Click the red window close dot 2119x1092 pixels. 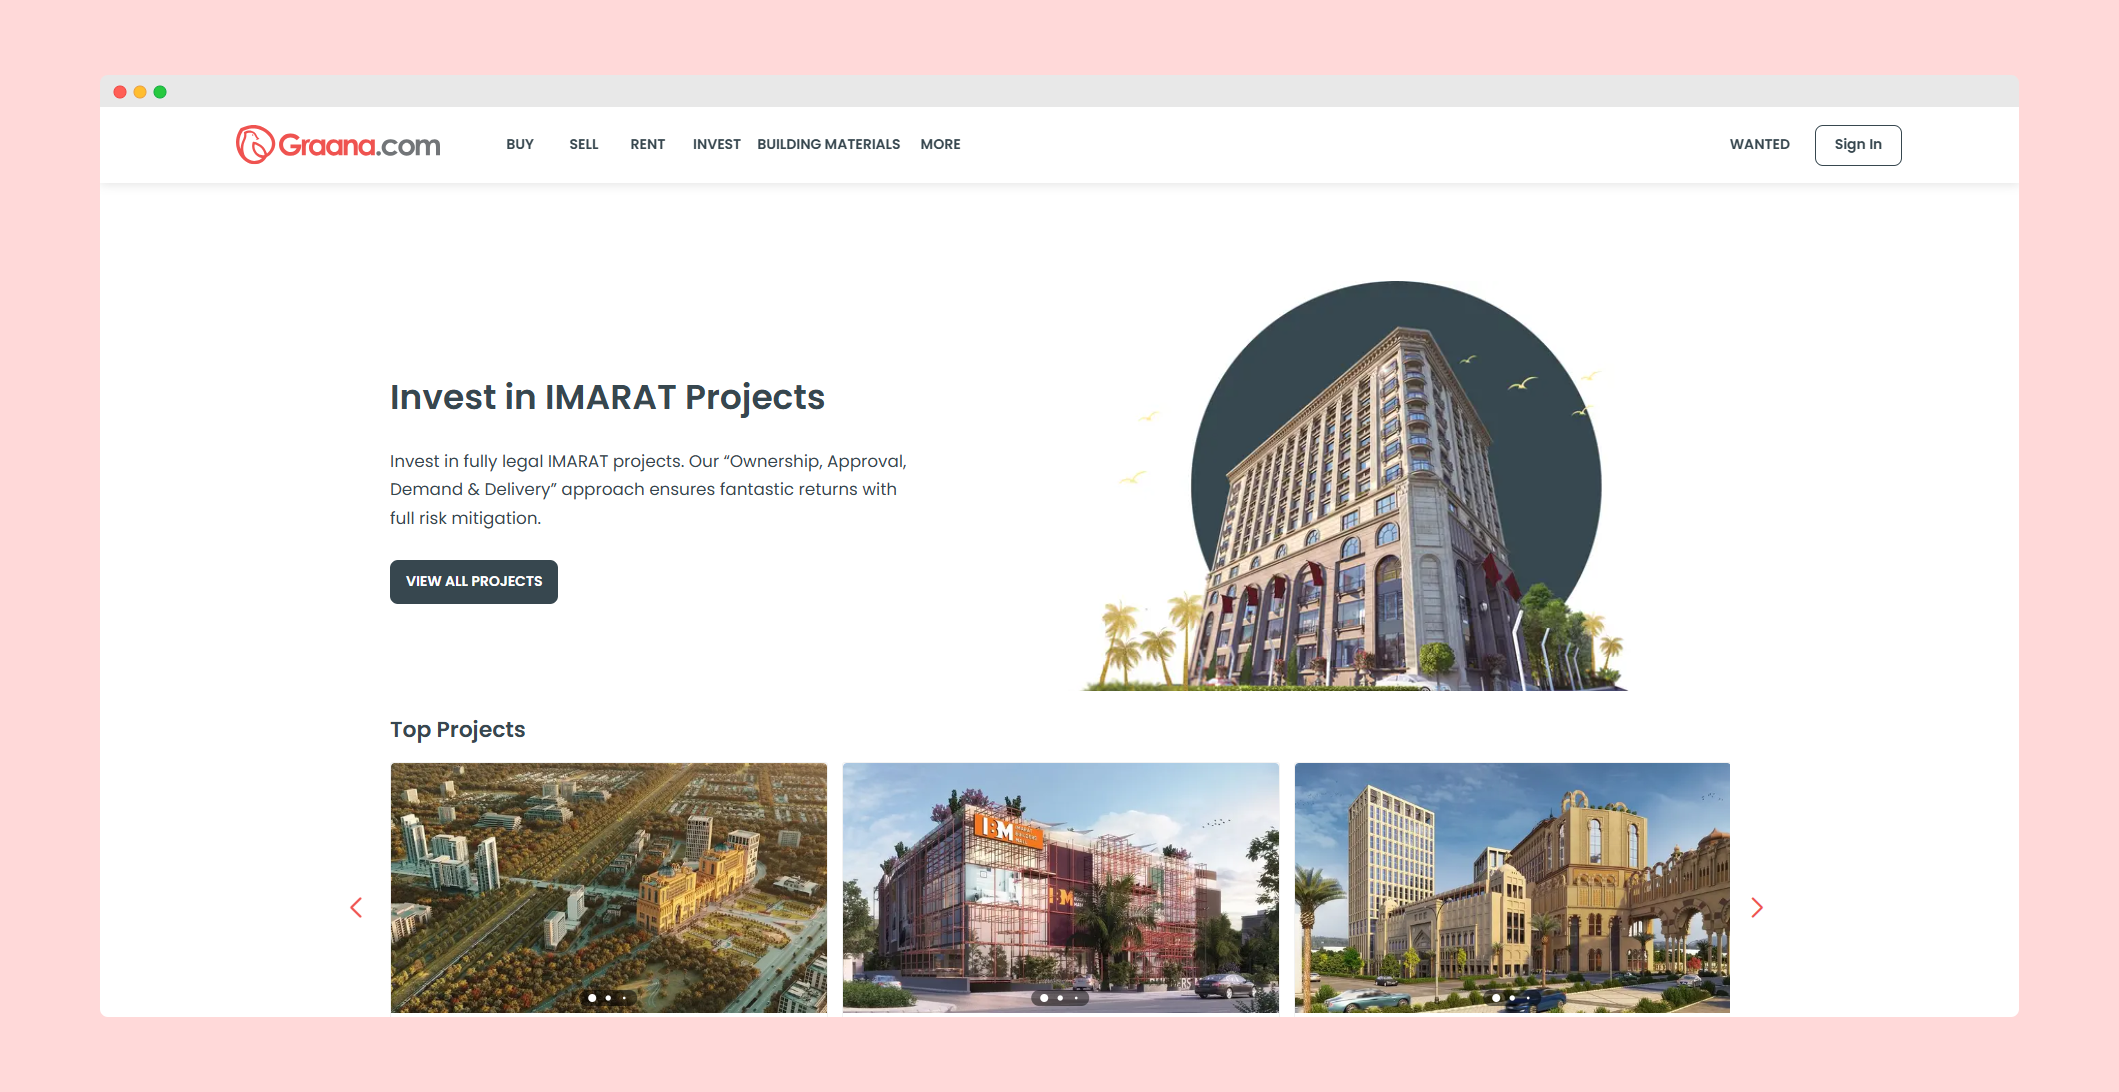click(x=120, y=92)
